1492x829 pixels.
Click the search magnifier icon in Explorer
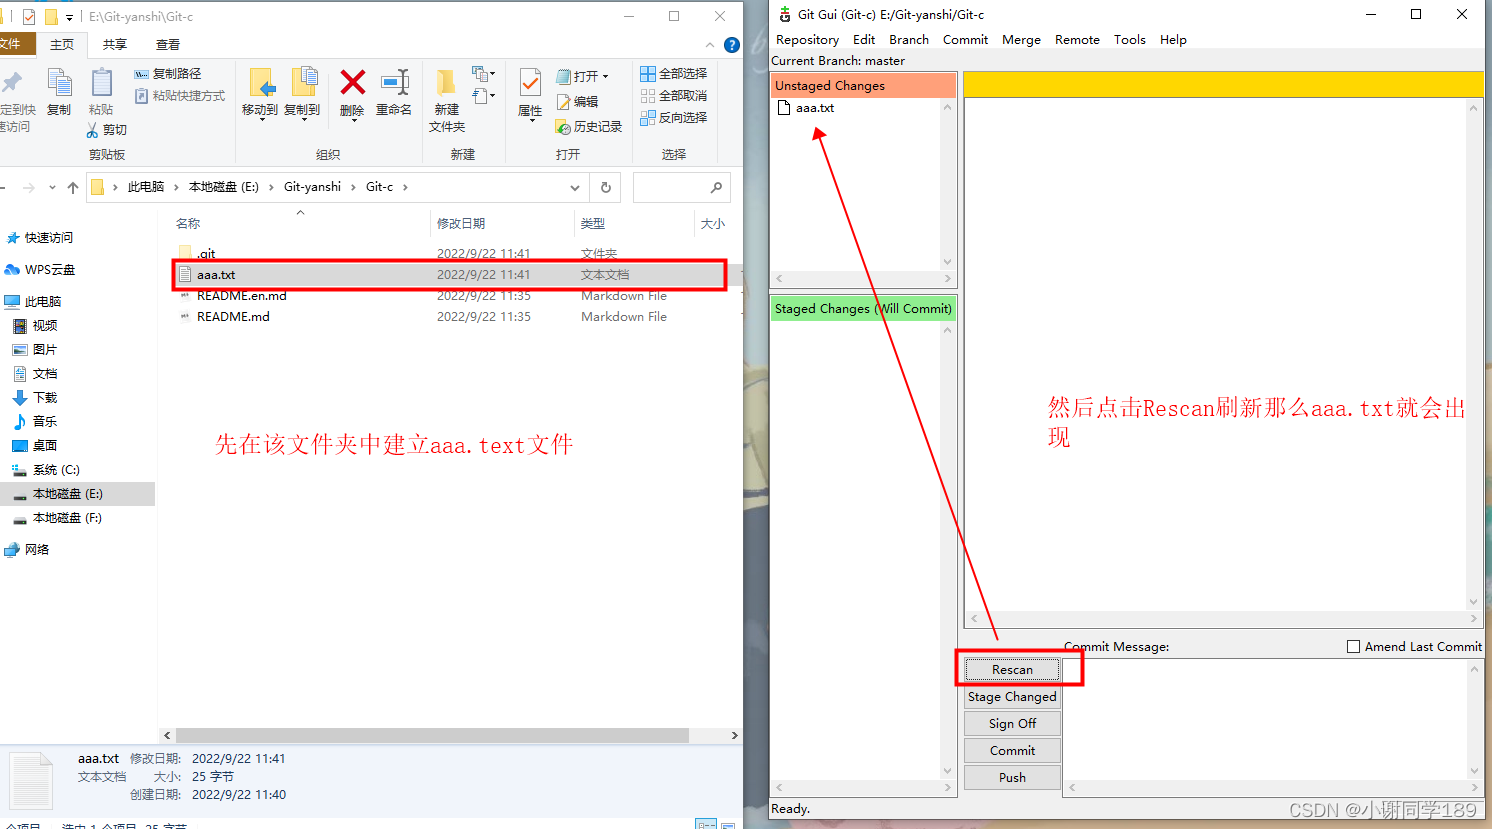(x=716, y=188)
